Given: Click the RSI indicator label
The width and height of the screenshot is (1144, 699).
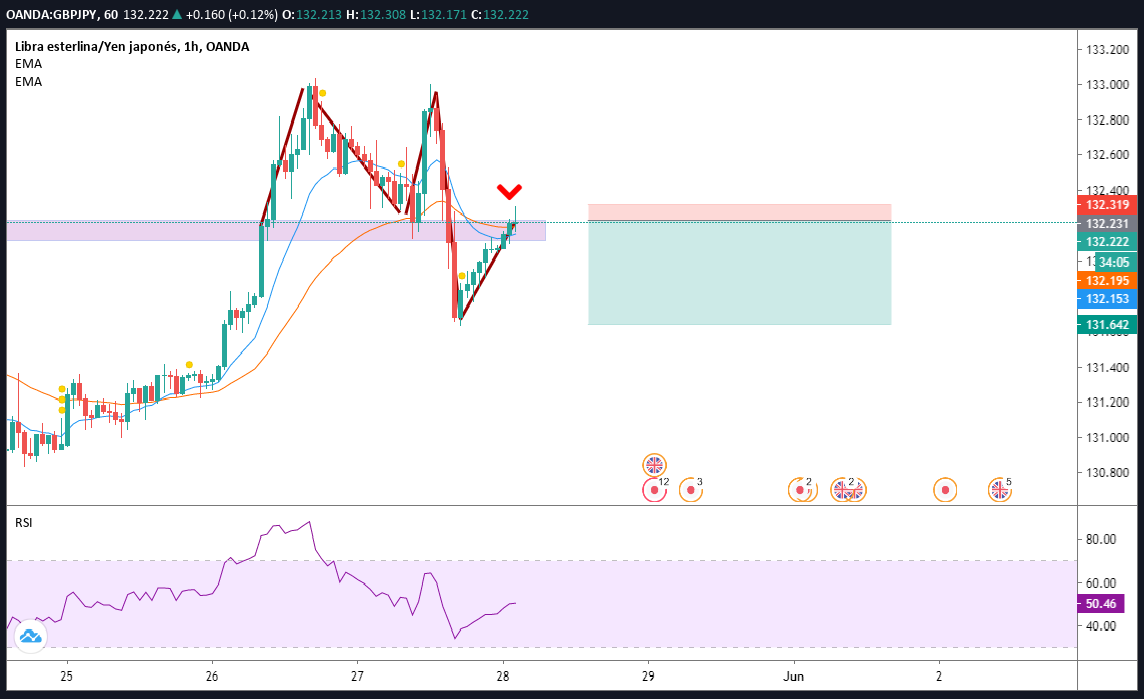Looking at the screenshot, I should [x=23, y=522].
